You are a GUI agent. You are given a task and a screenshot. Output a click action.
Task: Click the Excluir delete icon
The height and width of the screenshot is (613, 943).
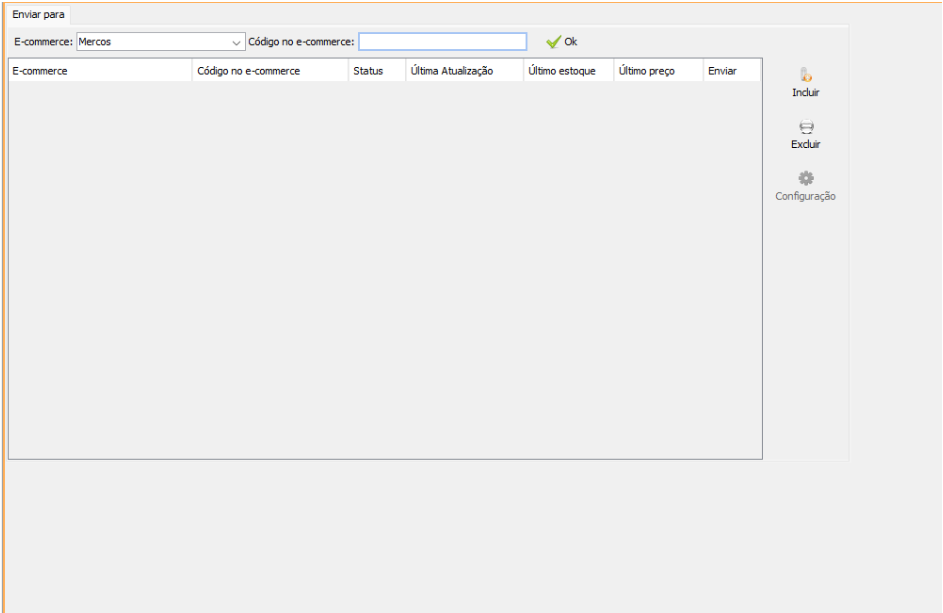(806, 127)
